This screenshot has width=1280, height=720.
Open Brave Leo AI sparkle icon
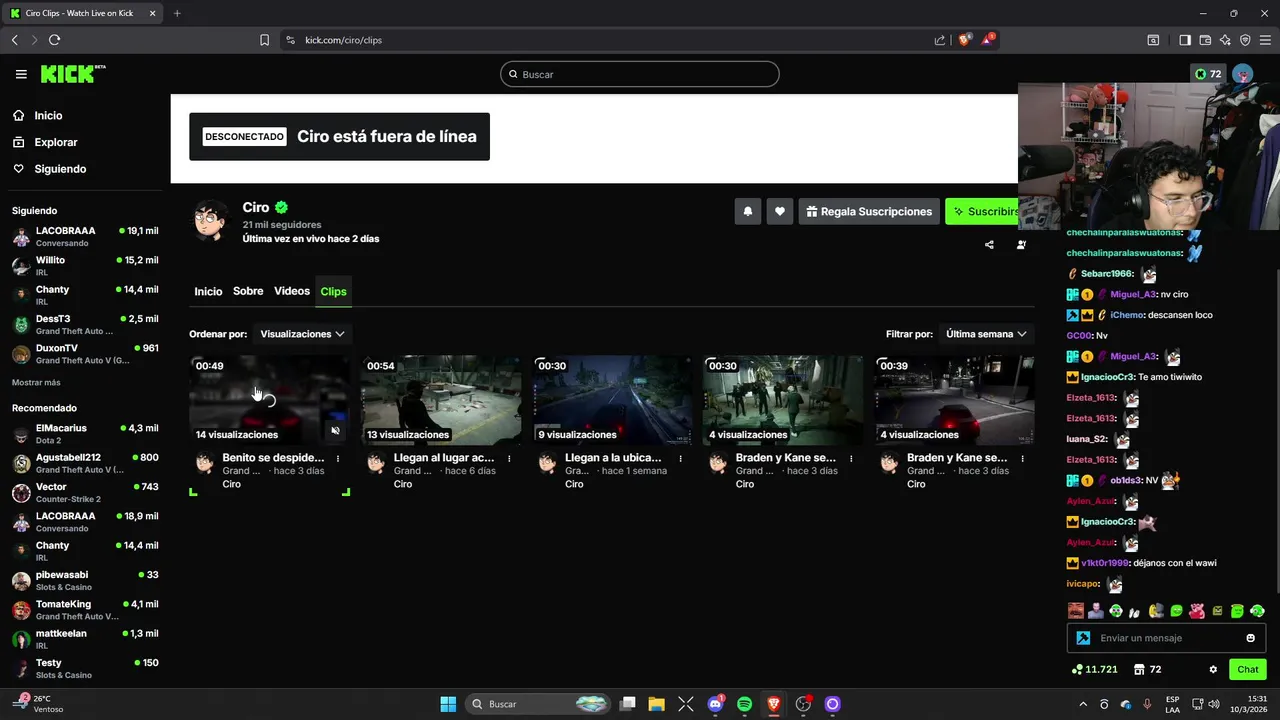tap(1225, 40)
